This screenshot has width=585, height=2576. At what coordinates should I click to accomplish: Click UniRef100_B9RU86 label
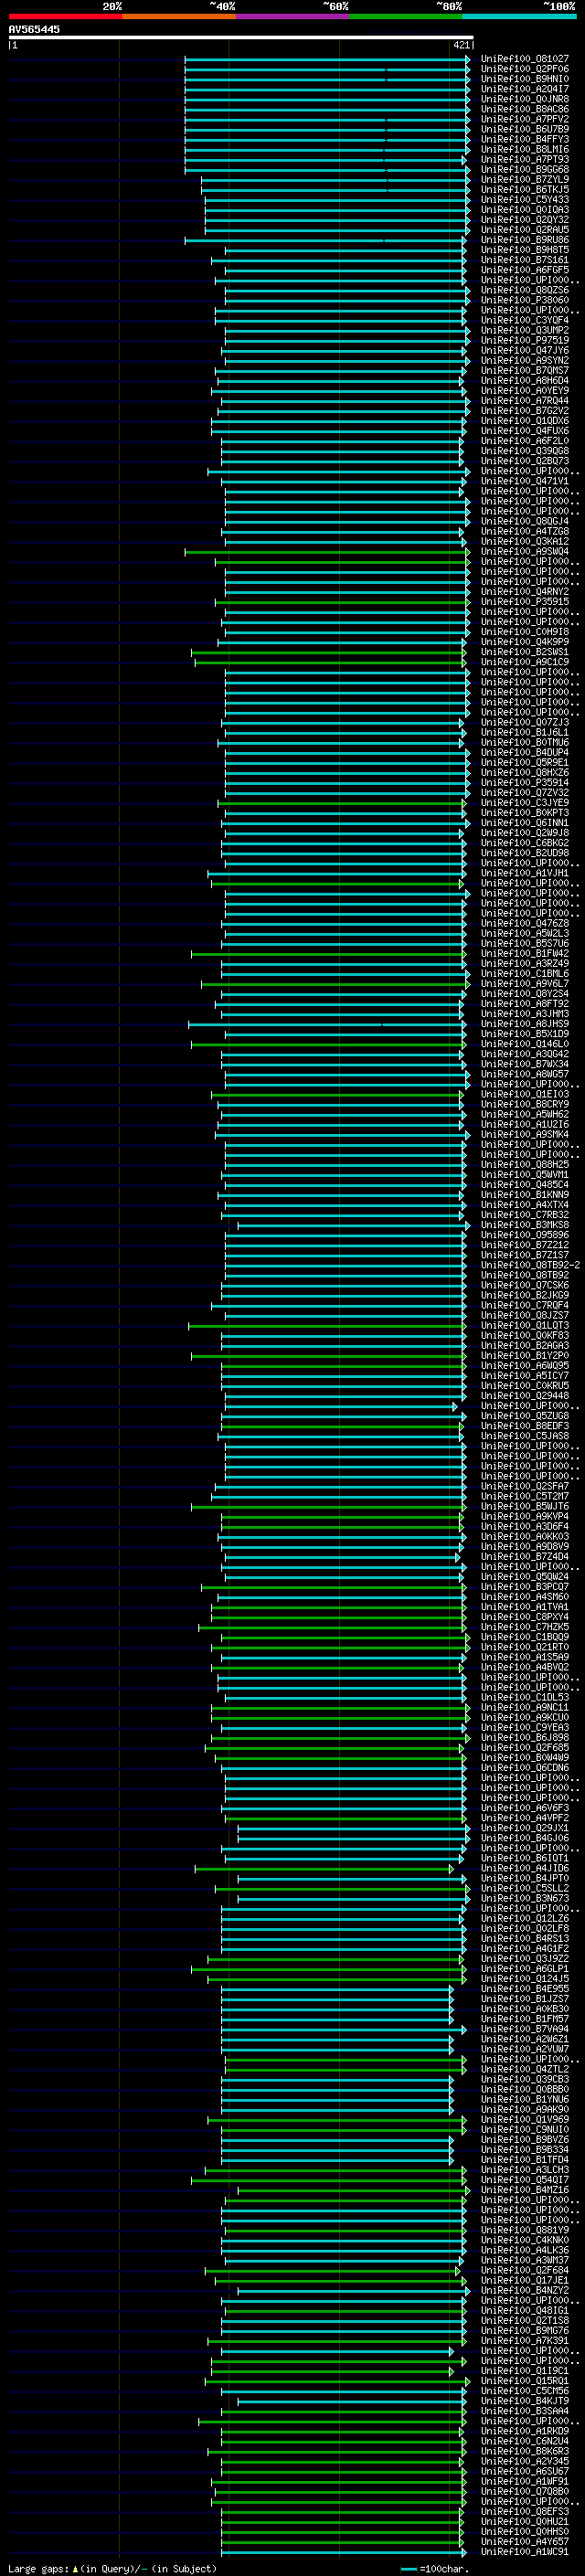coord(525,240)
